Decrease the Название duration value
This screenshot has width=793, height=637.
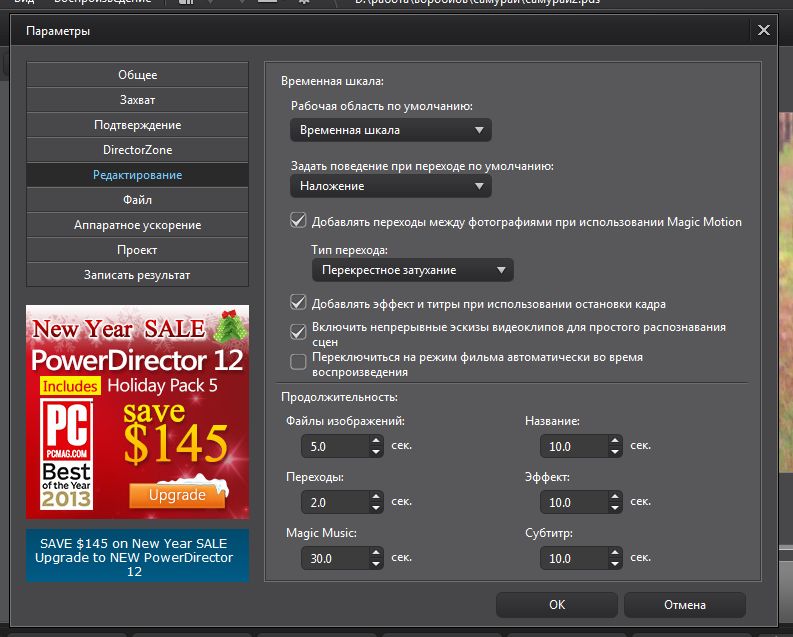pyautogui.click(x=615, y=452)
